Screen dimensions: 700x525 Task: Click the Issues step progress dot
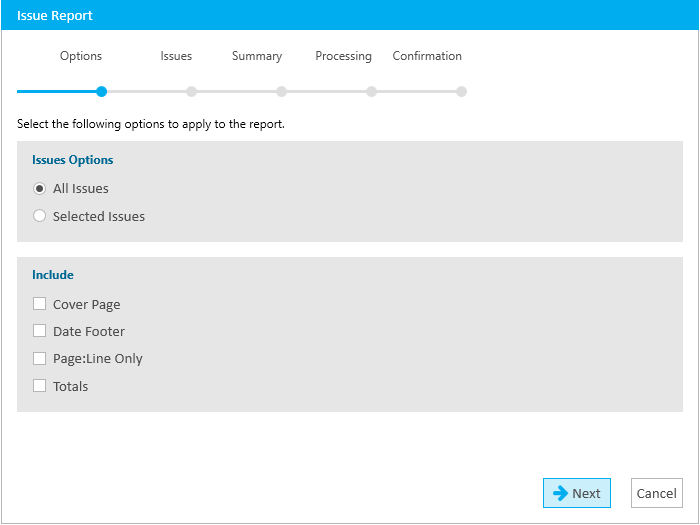click(x=192, y=92)
